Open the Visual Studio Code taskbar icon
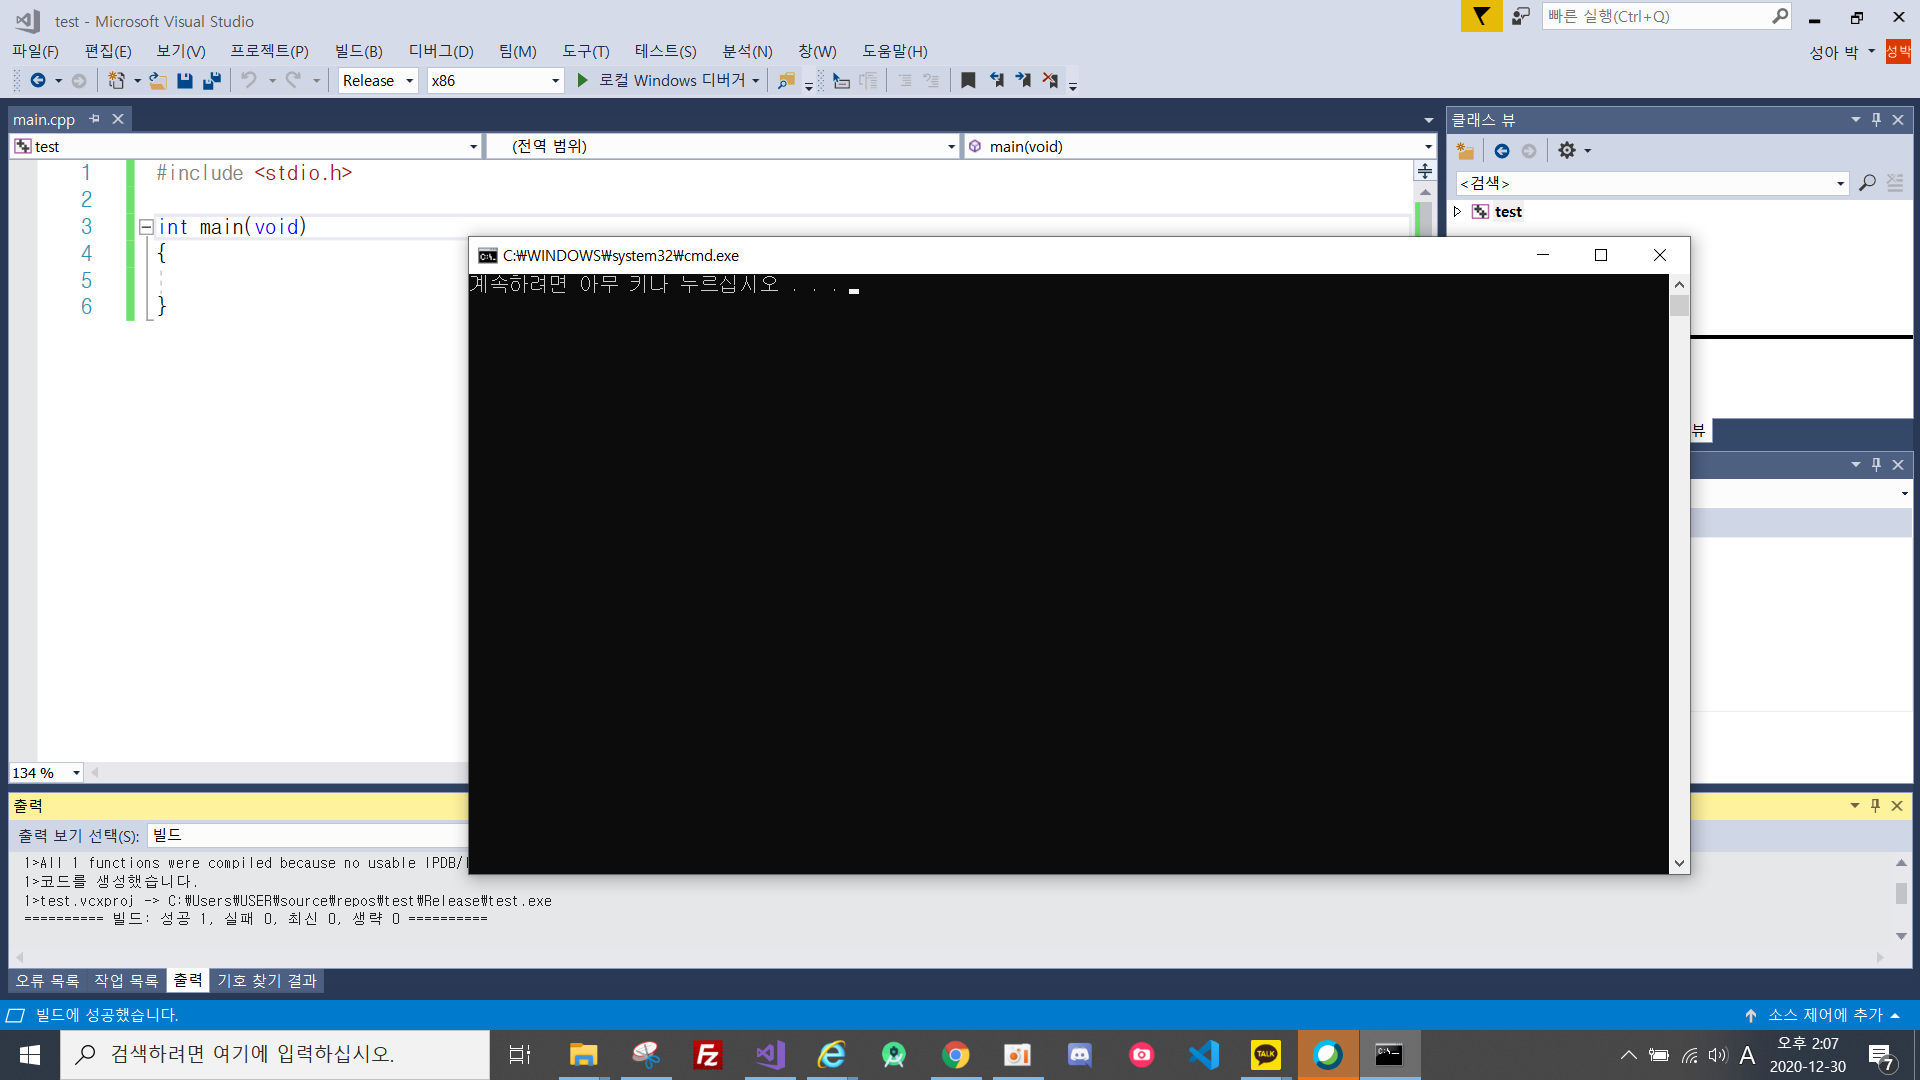This screenshot has width=1920, height=1080. pyautogui.click(x=1203, y=1055)
